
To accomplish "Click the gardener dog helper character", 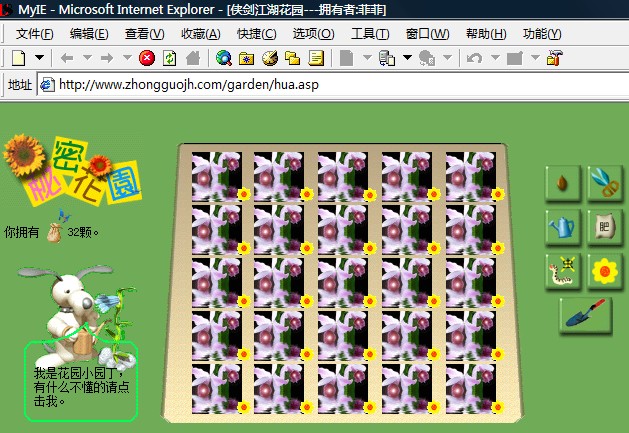I will tap(78, 315).
